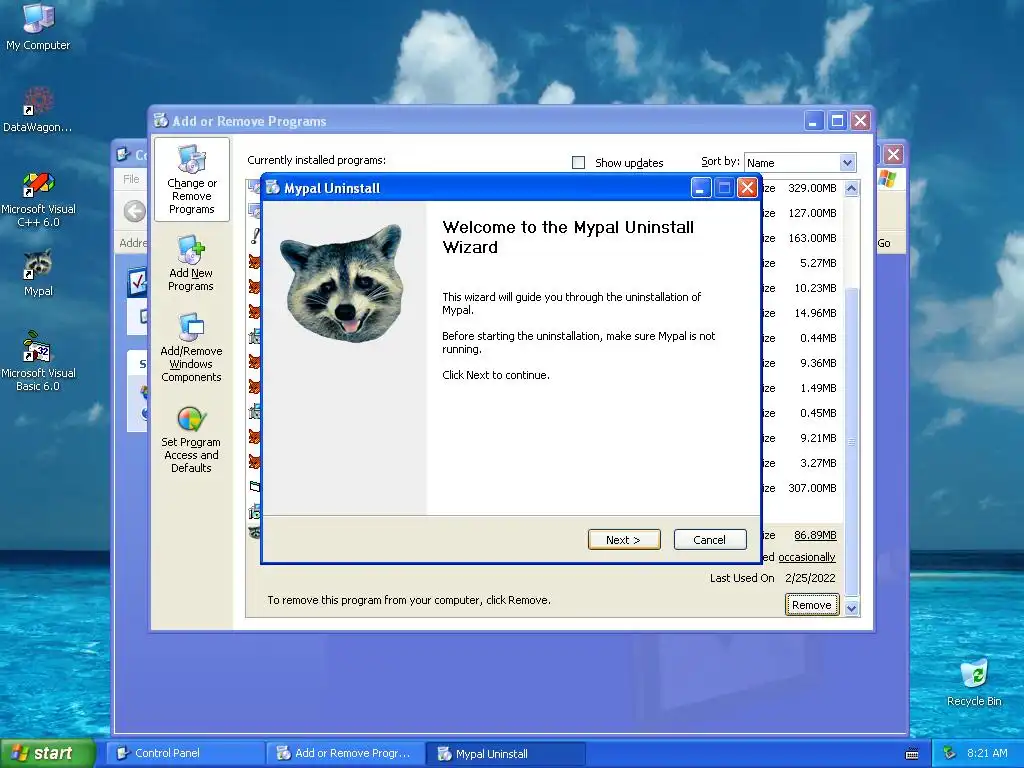Click the DataWagon desktop shortcut
1024x768 pixels.
tap(38, 110)
